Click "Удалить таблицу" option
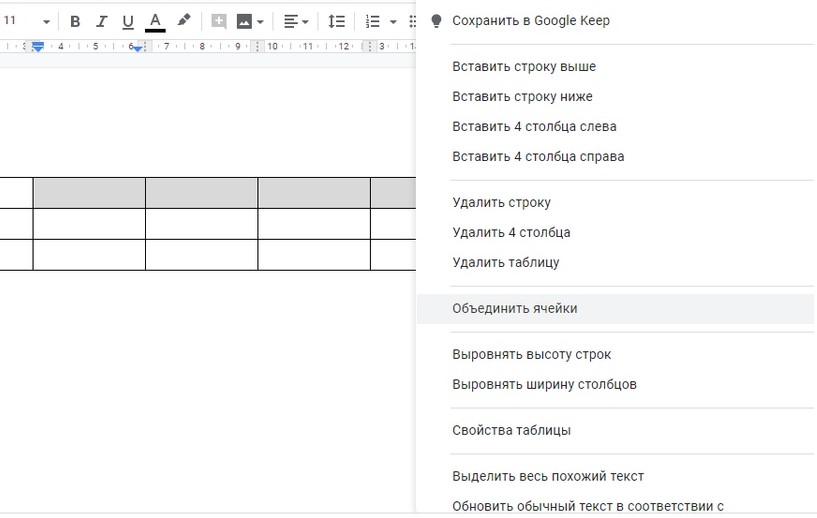This screenshot has width=817, height=518. (506, 263)
